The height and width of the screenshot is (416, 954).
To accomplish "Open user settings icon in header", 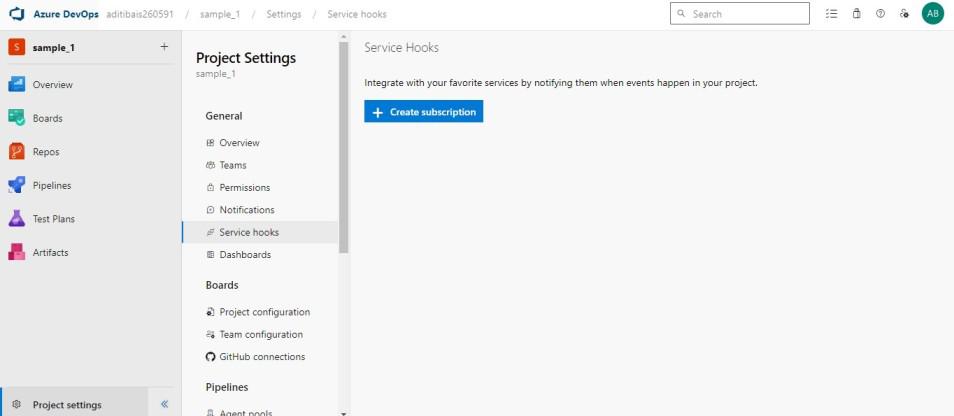I will 904,14.
